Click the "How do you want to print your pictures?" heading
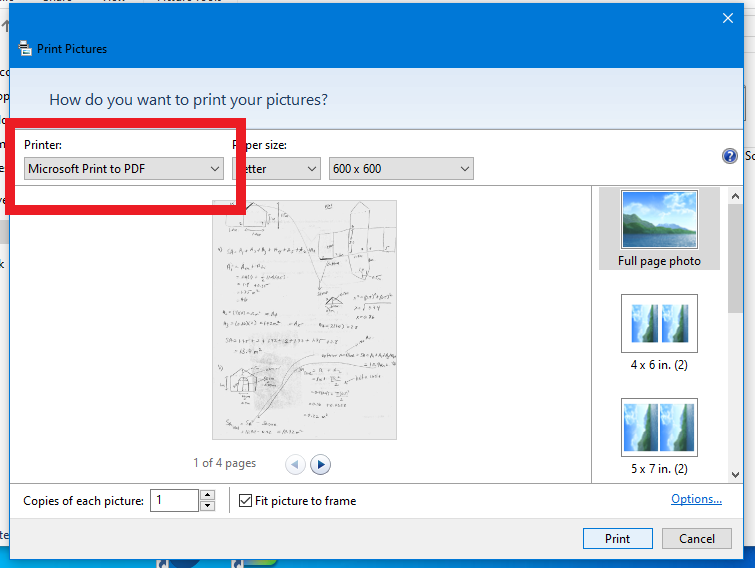This screenshot has height=568, width=755. [188, 100]
